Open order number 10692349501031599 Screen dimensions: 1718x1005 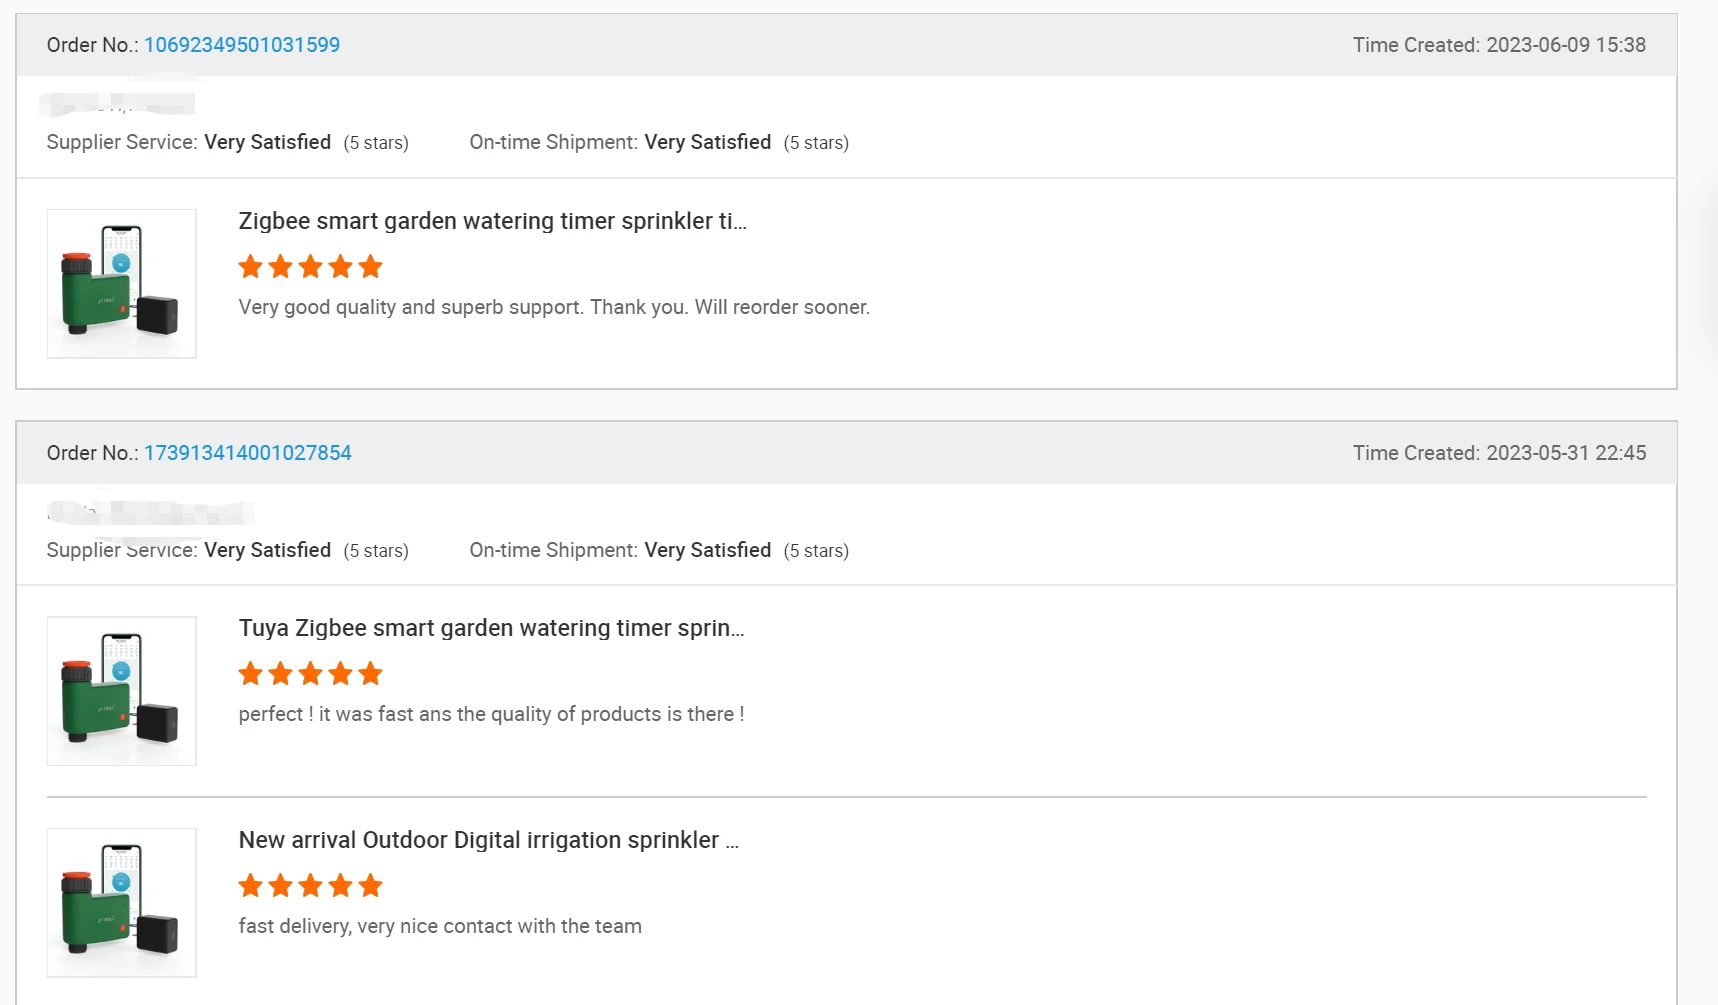[242, 45]
